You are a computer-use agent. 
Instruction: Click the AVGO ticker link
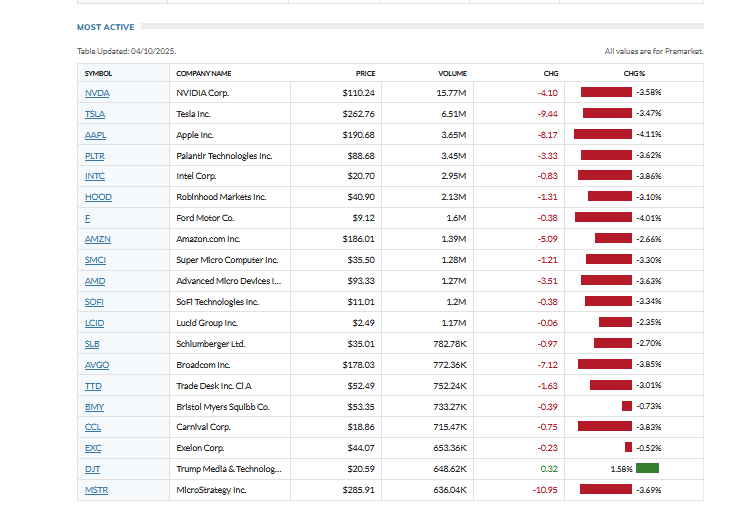coord(97,365)
